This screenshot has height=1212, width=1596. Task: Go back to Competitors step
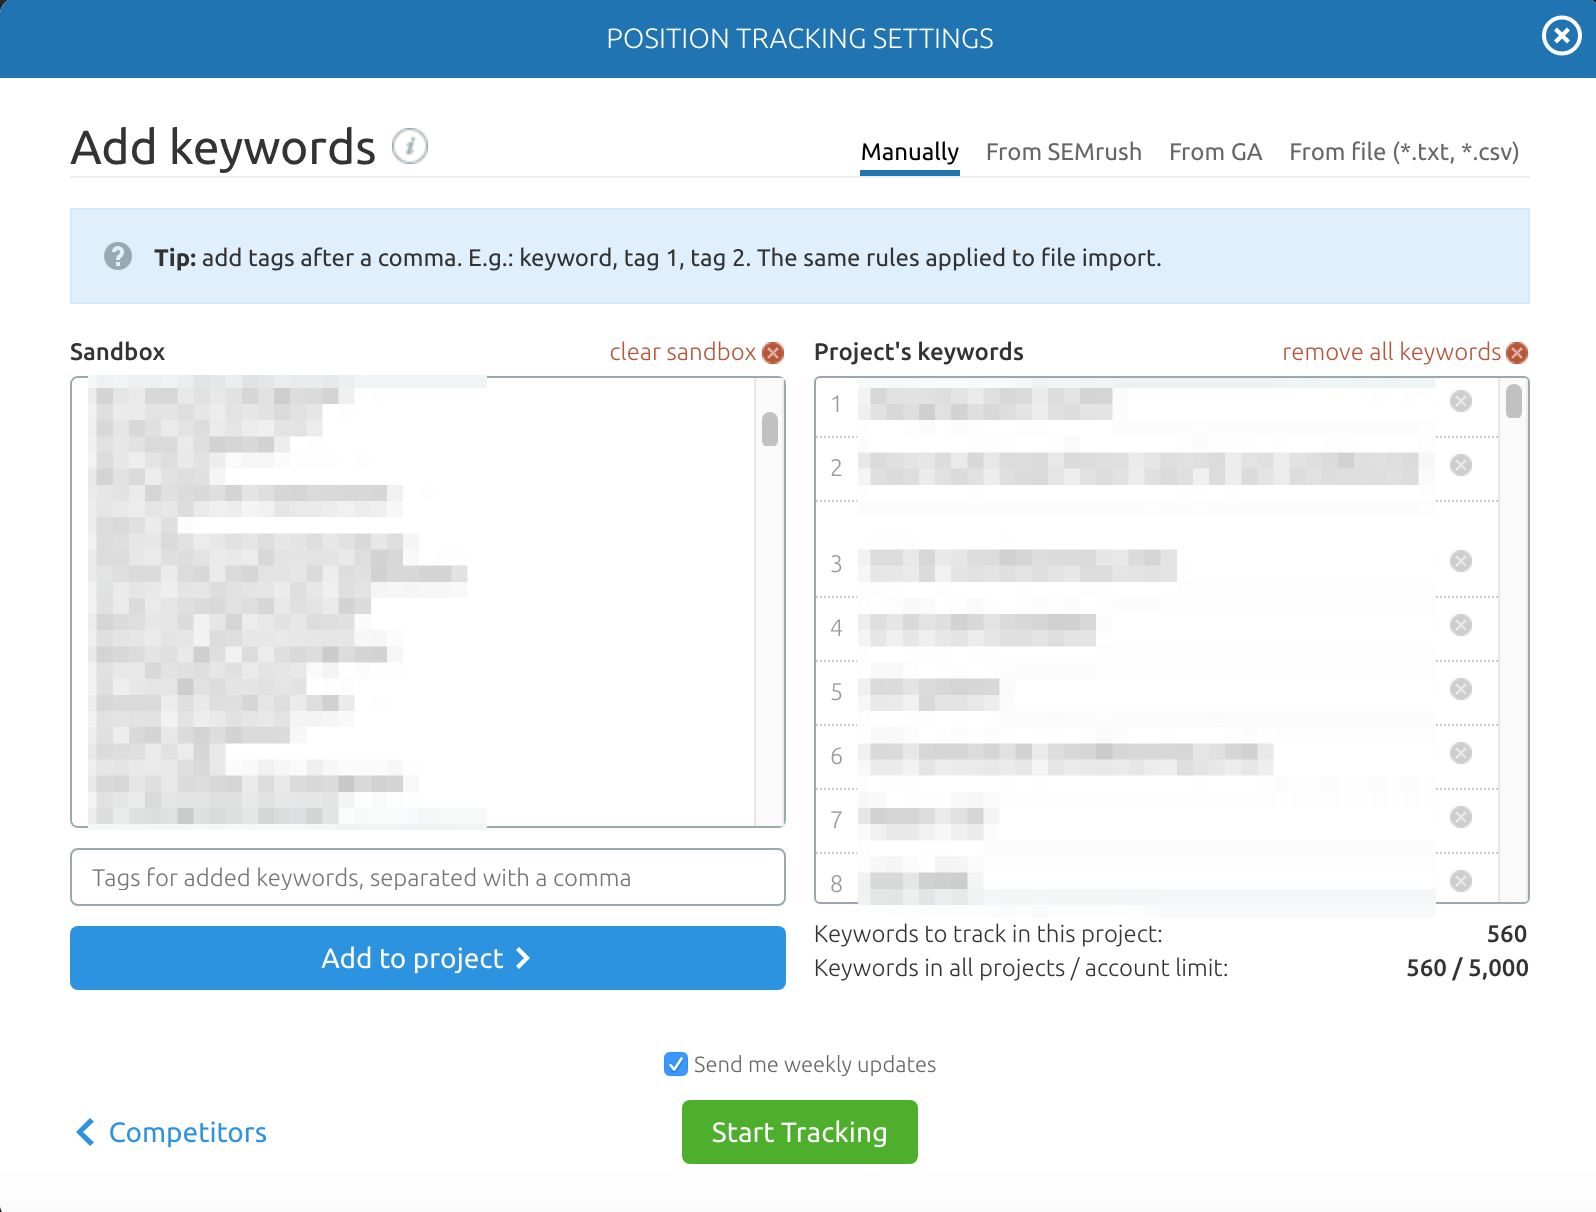172,1132
